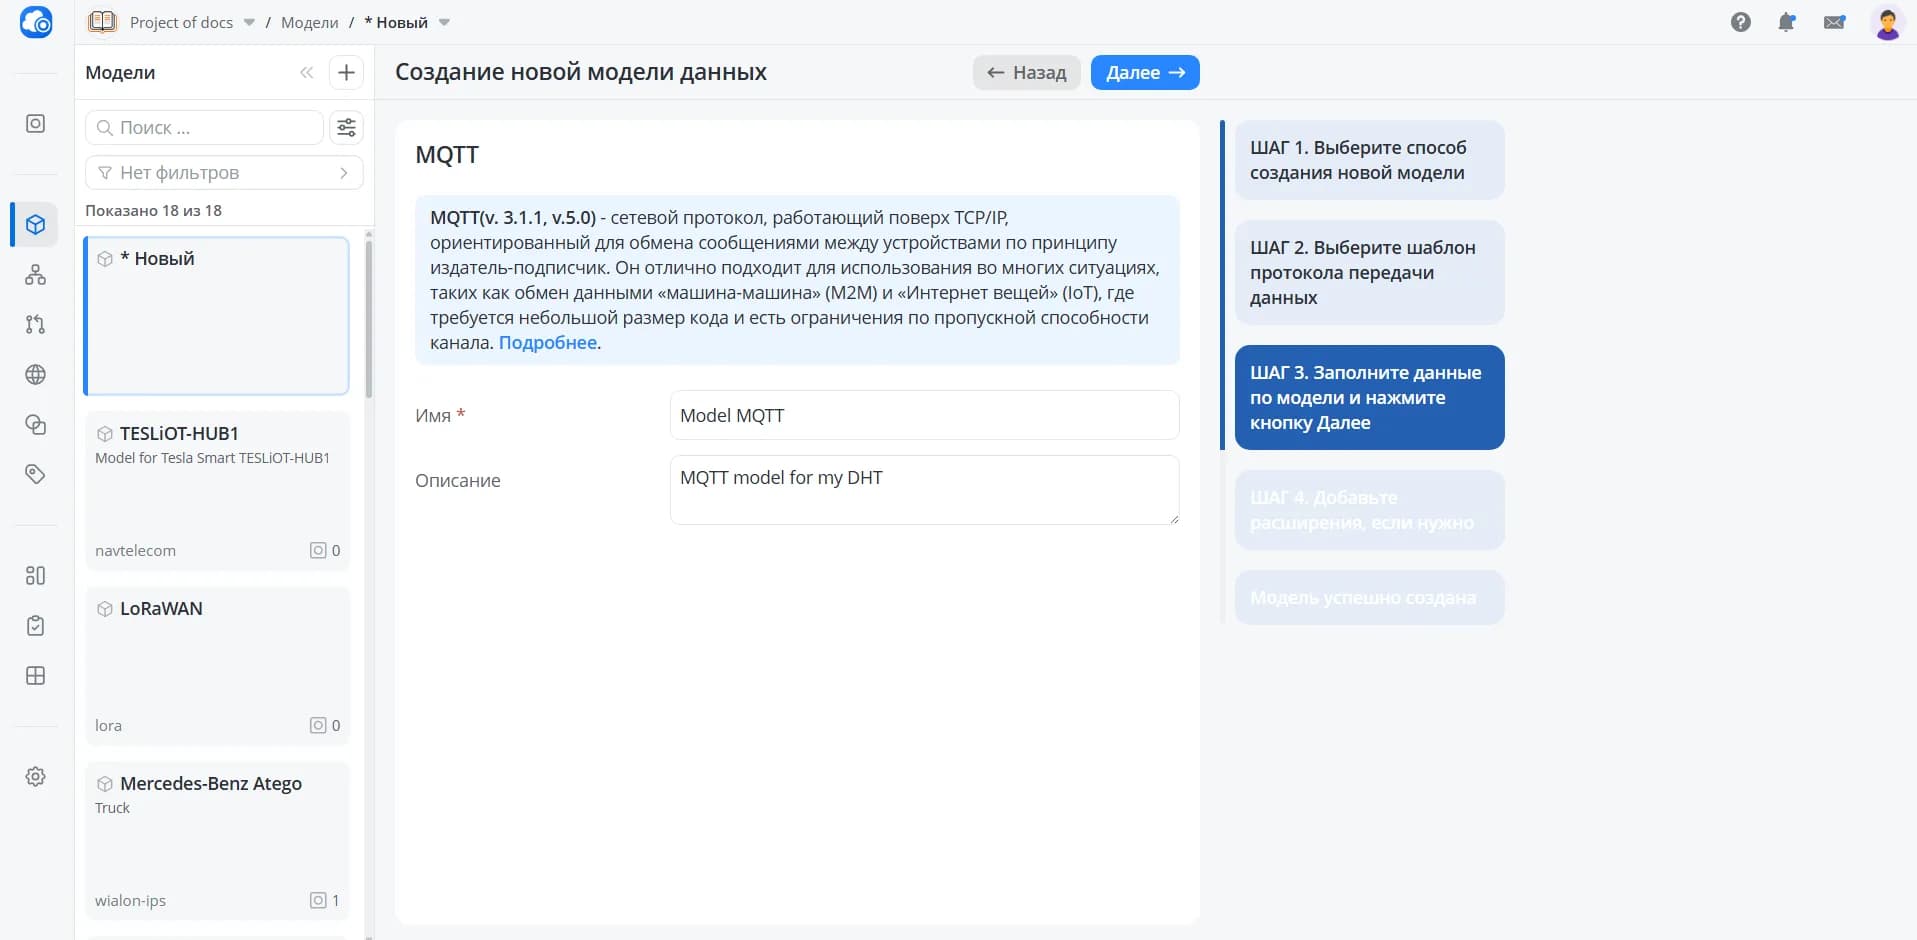This screenshot has height=940, width=1917.
Task: Click the help question mark icon
Action: tap(1741, 22)
